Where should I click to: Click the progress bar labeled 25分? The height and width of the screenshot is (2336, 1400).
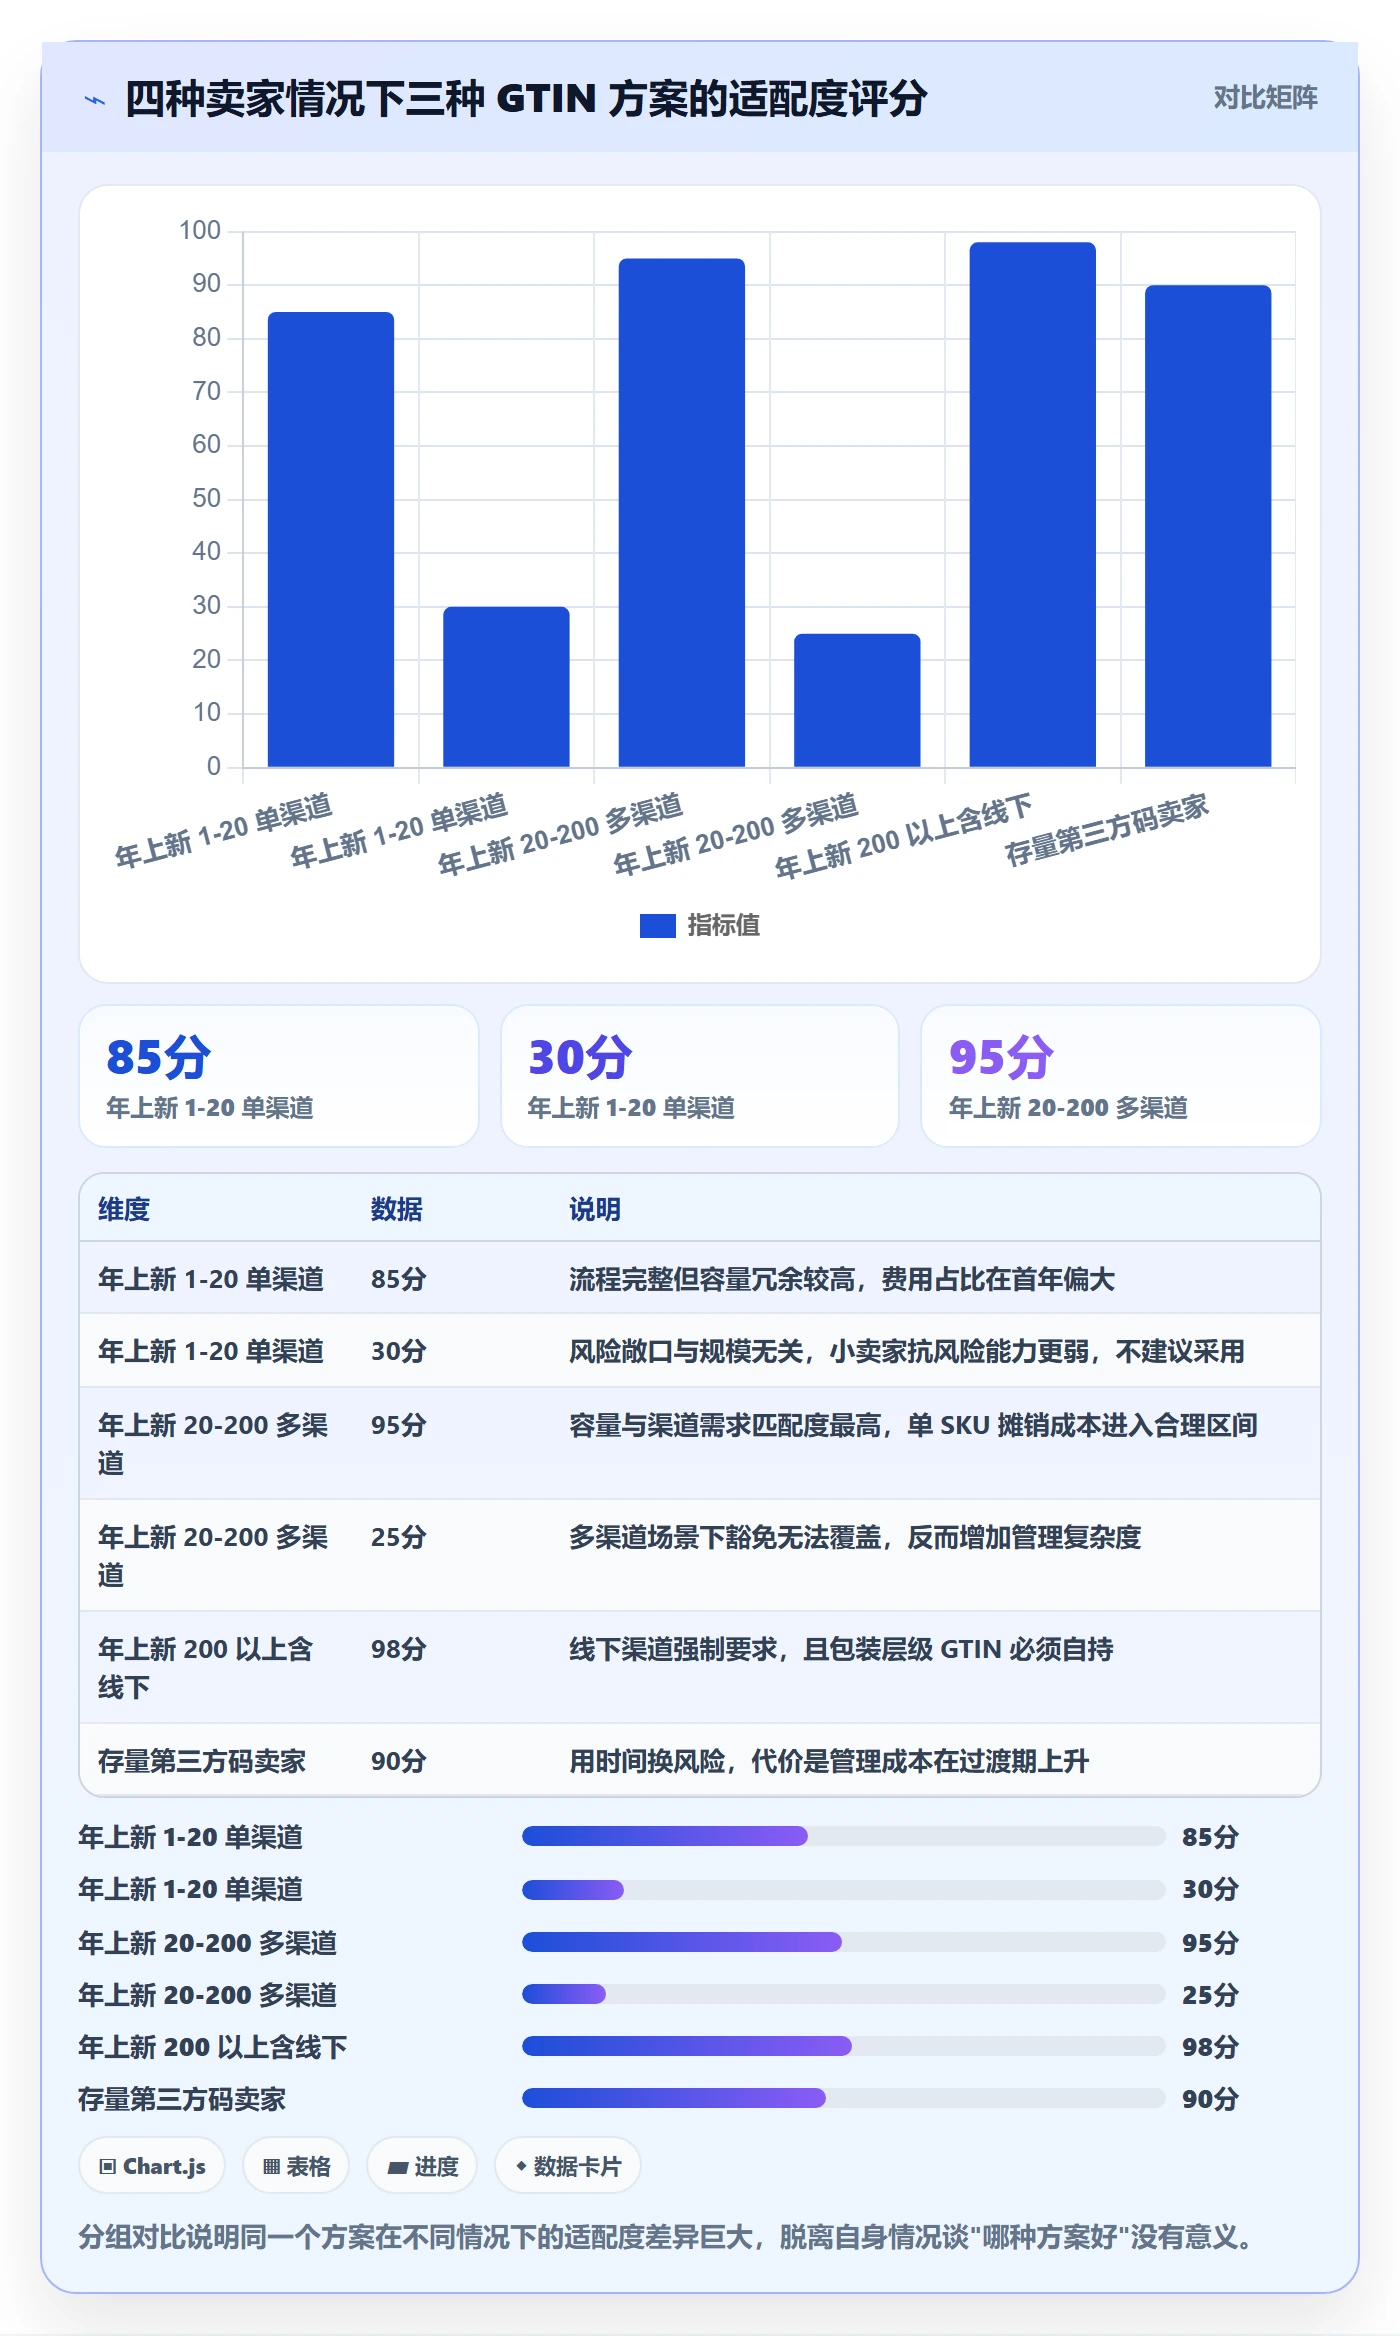click(844, 1994)
